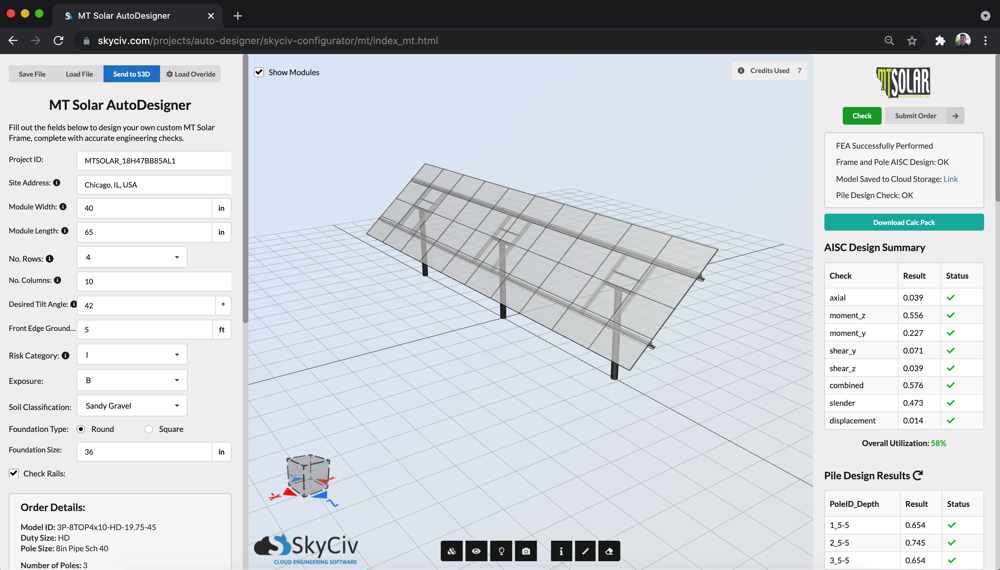Click the 'combined' row in AISC summary

coord(904,385)
